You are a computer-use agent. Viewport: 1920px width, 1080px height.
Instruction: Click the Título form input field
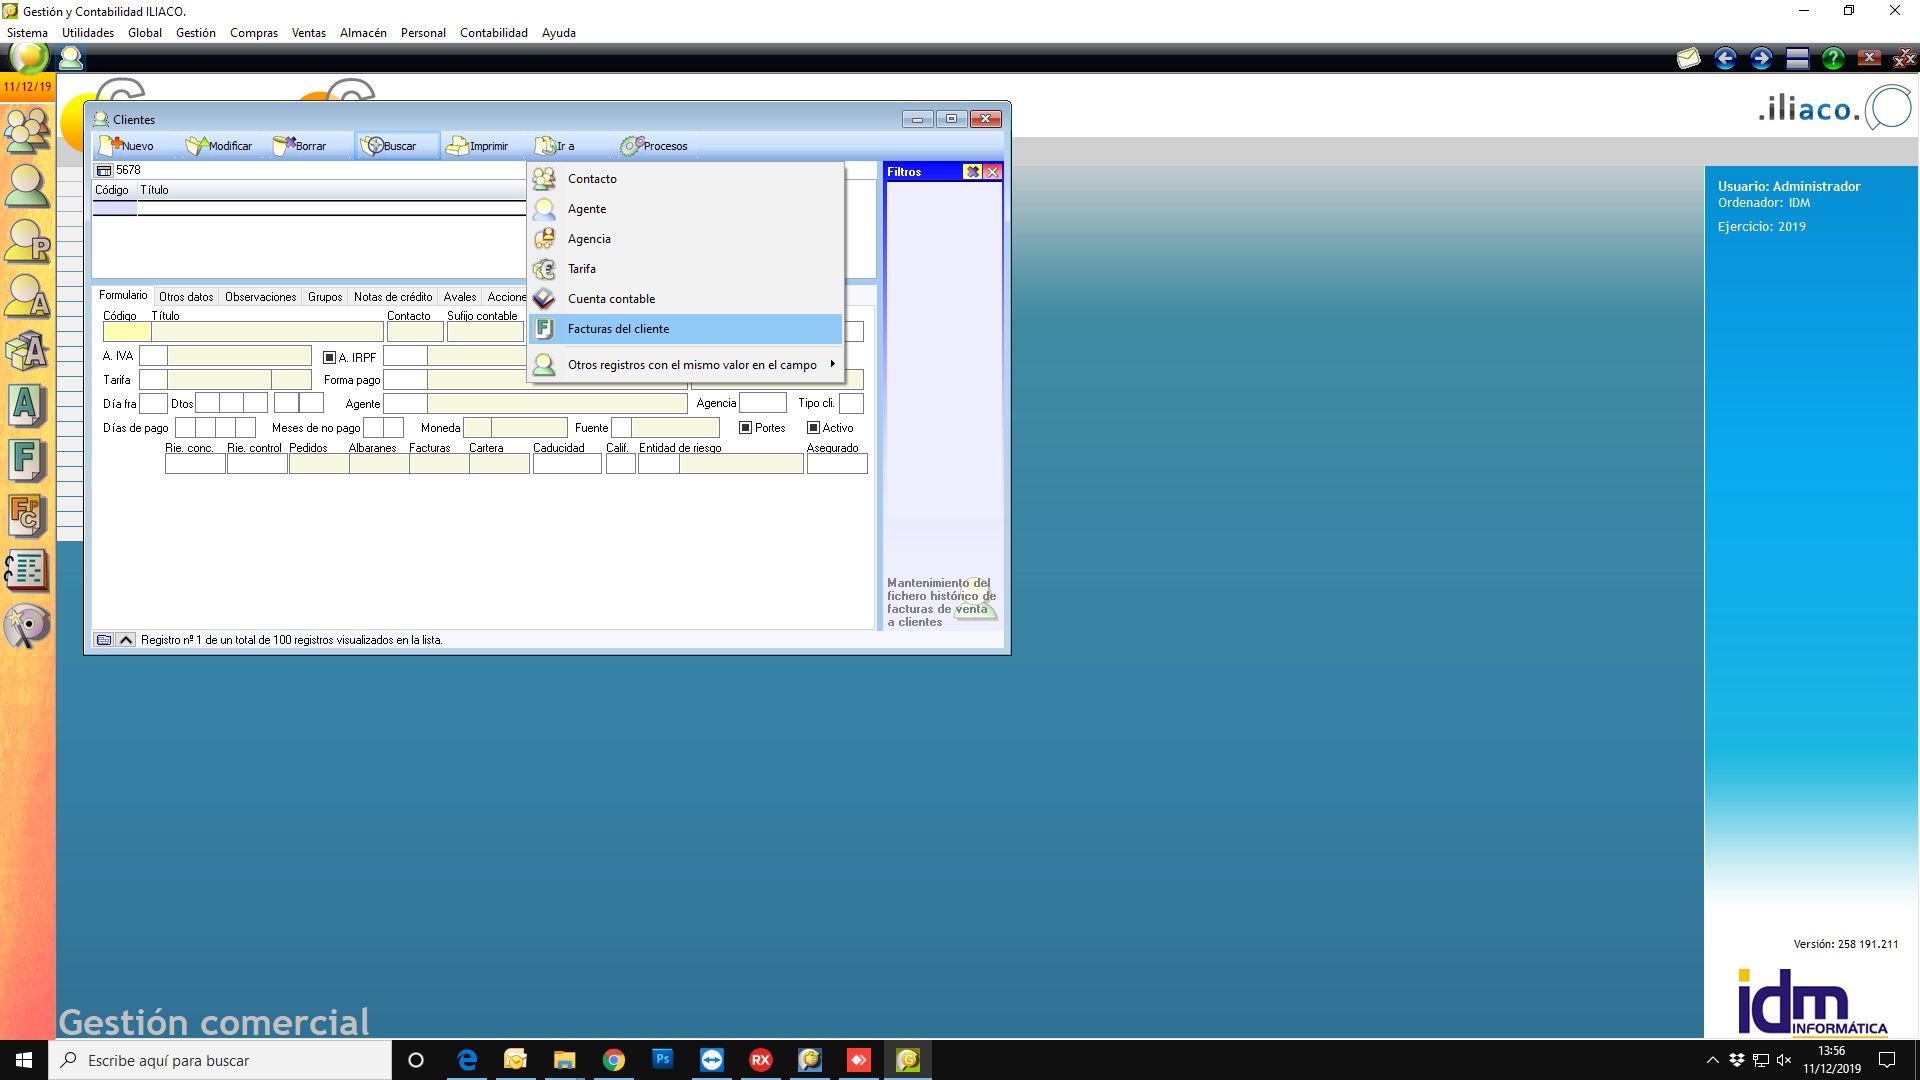point(267,332)
